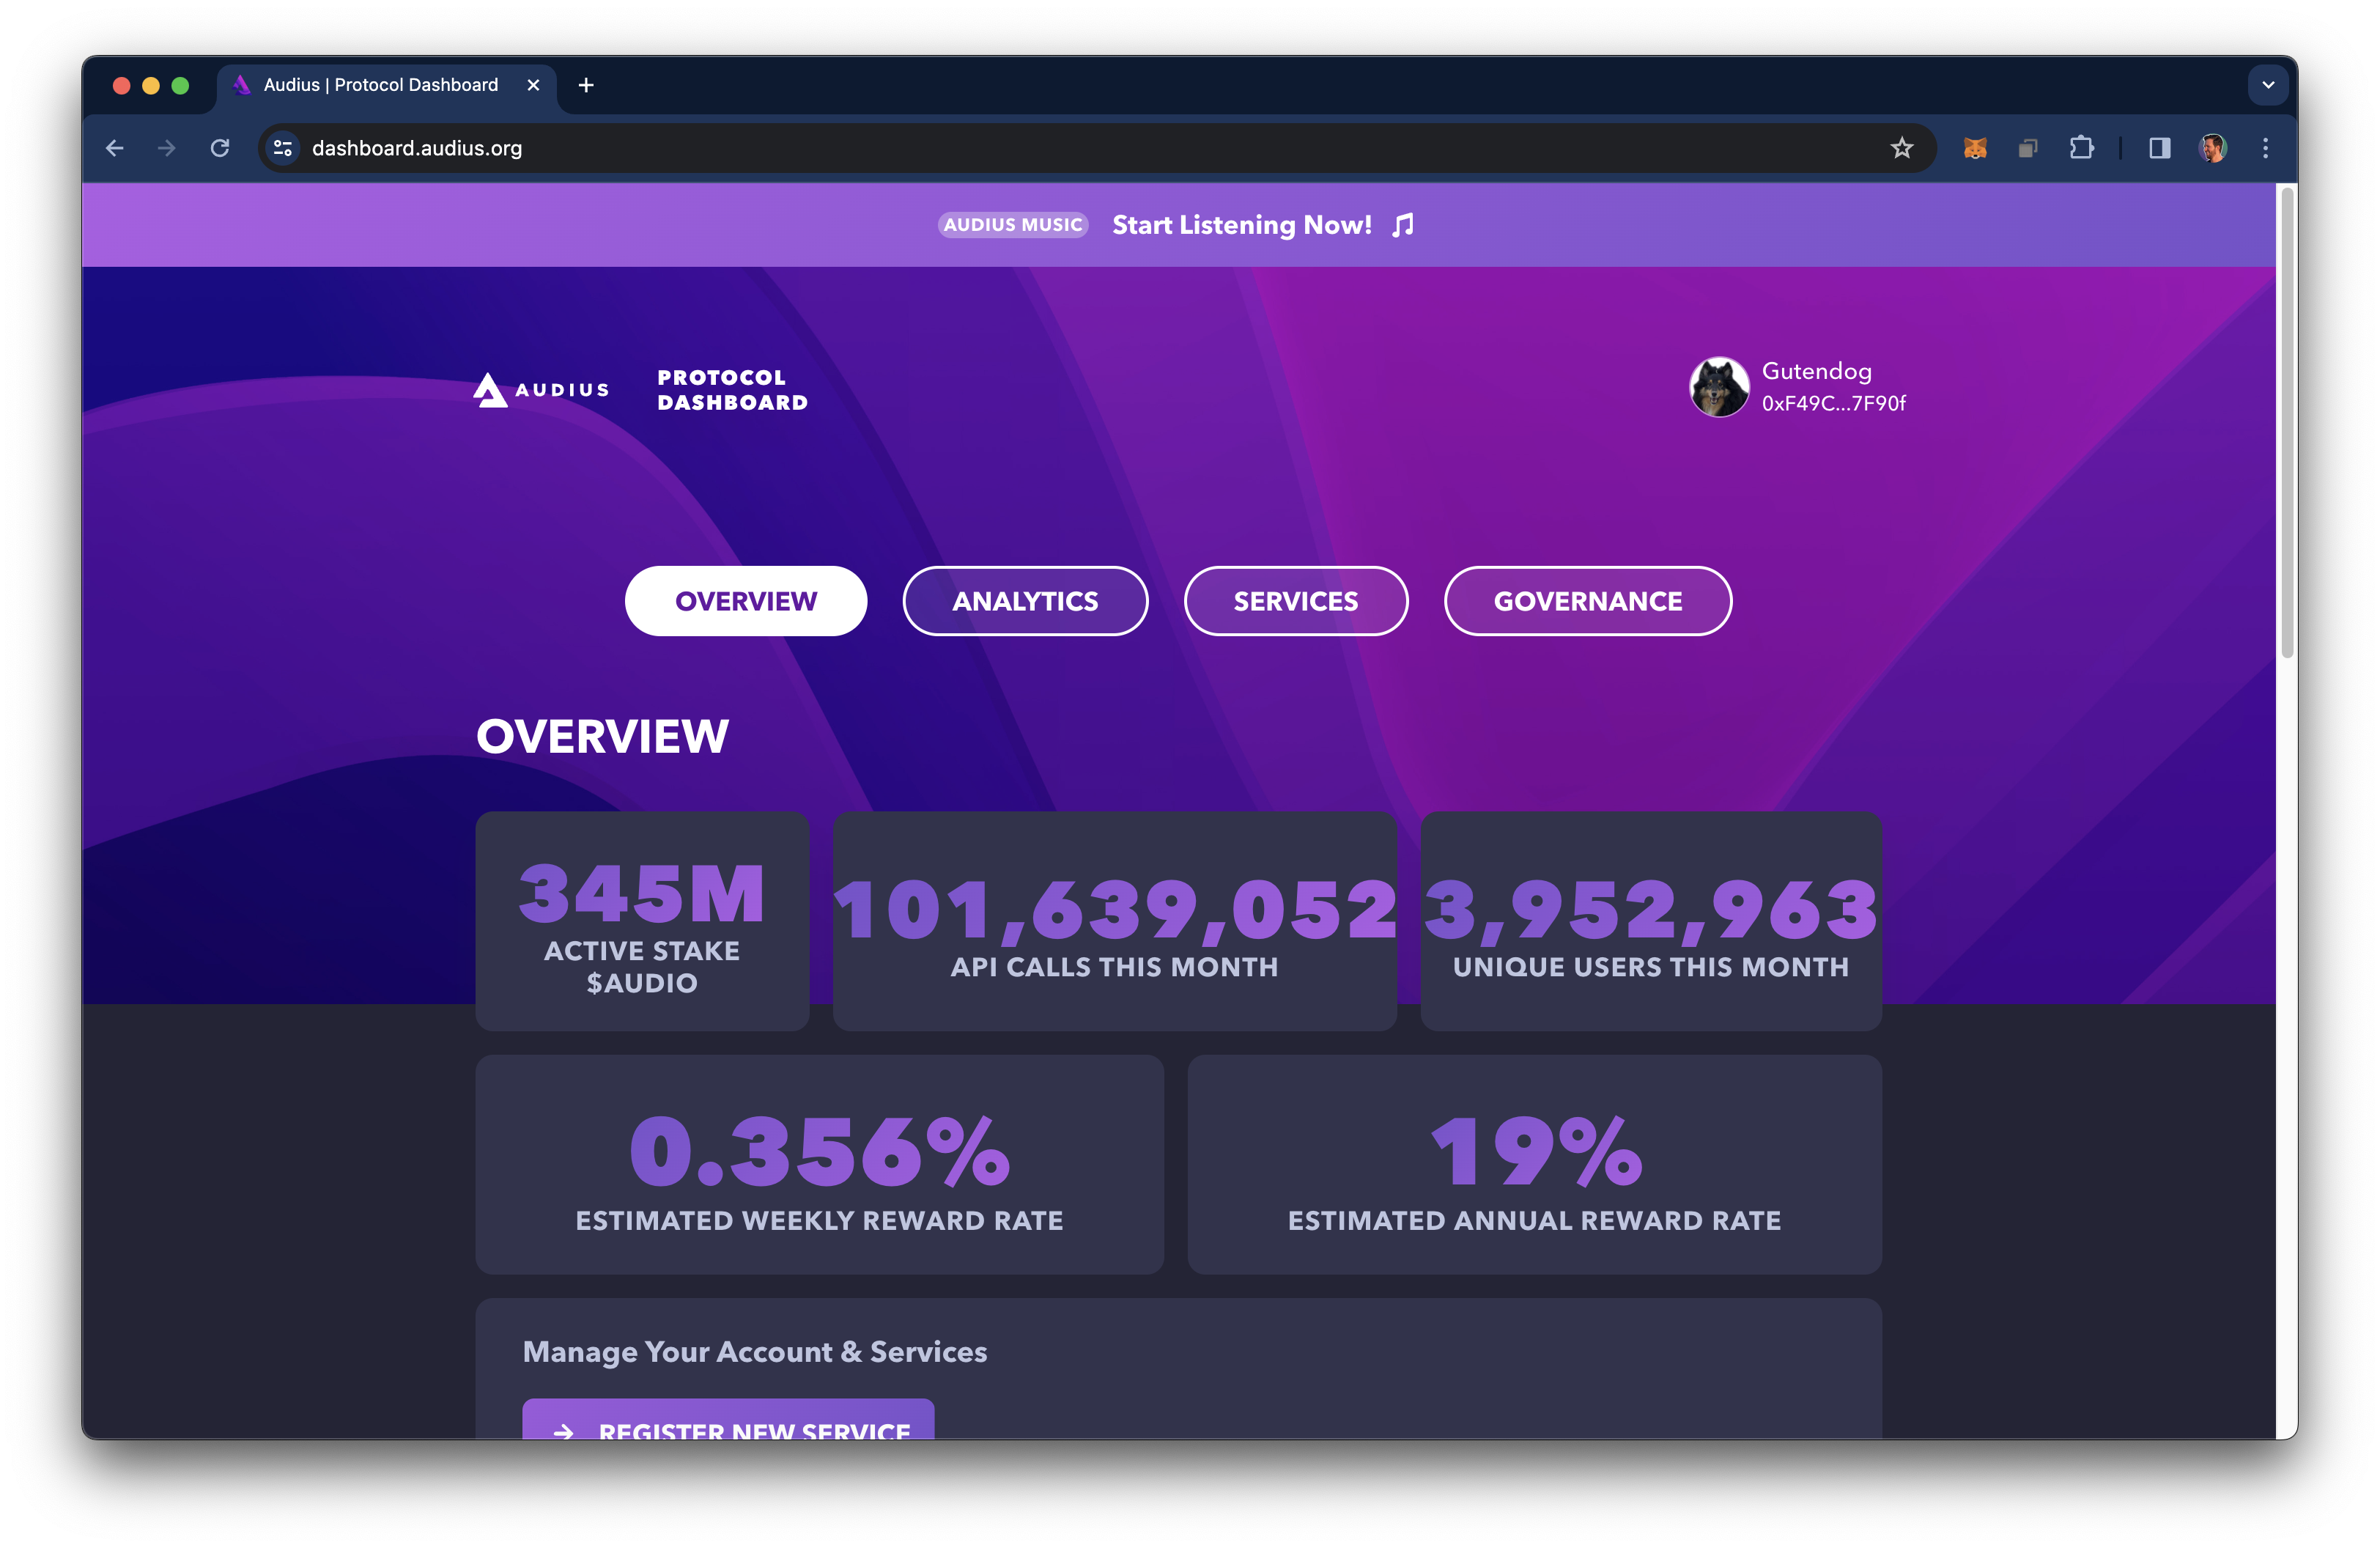Click the music note icon in banner
Image resolution: width=2380 pixels, height=1548 pixels.
click(x=1403, y=225)
